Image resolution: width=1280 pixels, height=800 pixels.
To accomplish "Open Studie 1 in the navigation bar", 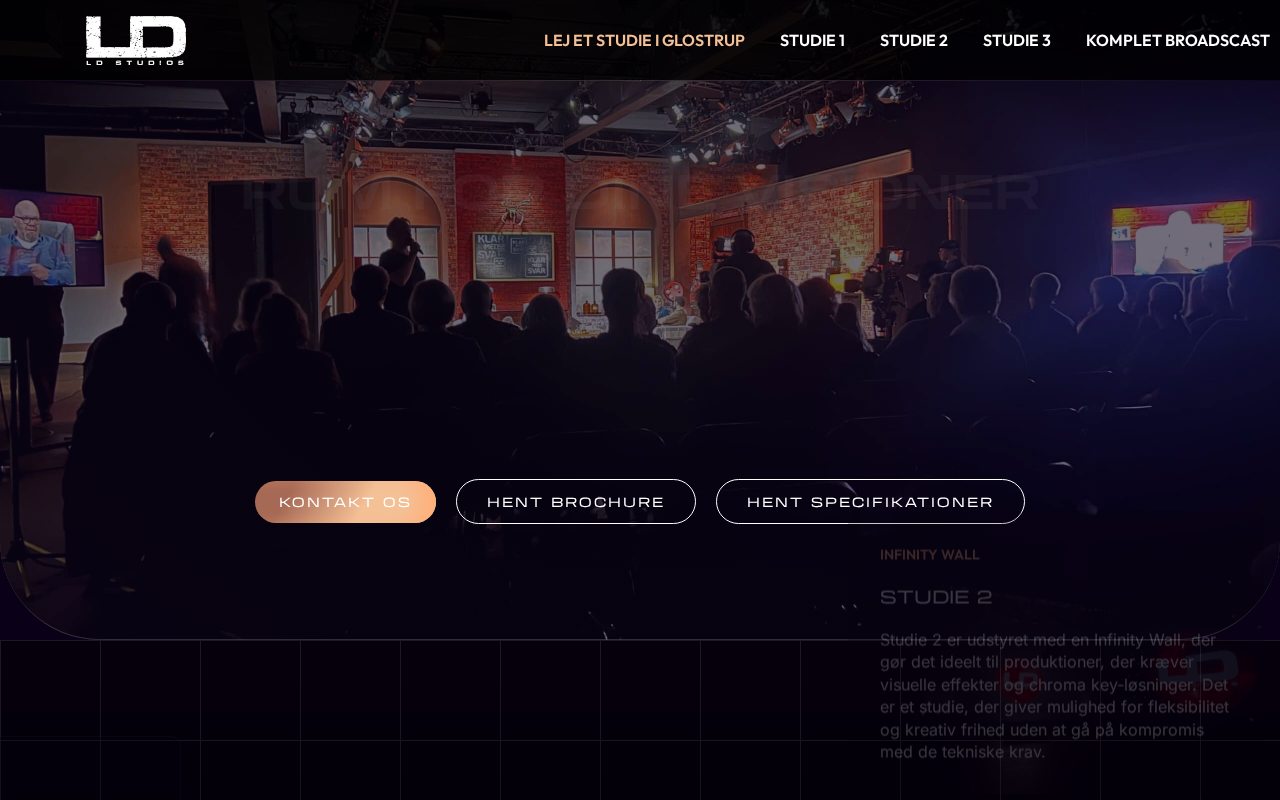I will pyautogui.click(x=812, y=40).
